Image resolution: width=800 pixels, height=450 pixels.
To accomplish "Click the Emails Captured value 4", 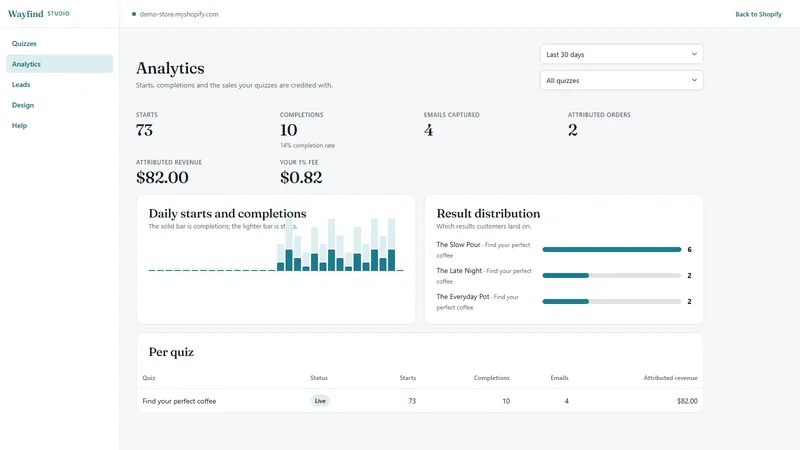I will click(429, 130).
